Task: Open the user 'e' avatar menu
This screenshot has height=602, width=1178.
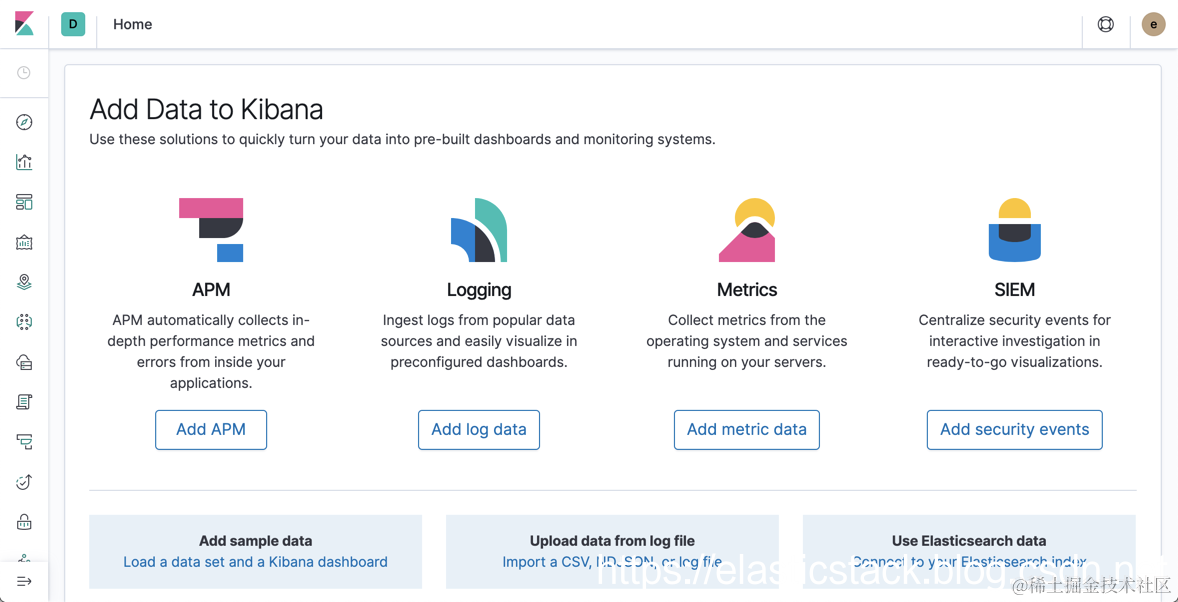Action: click(1153, 24)
